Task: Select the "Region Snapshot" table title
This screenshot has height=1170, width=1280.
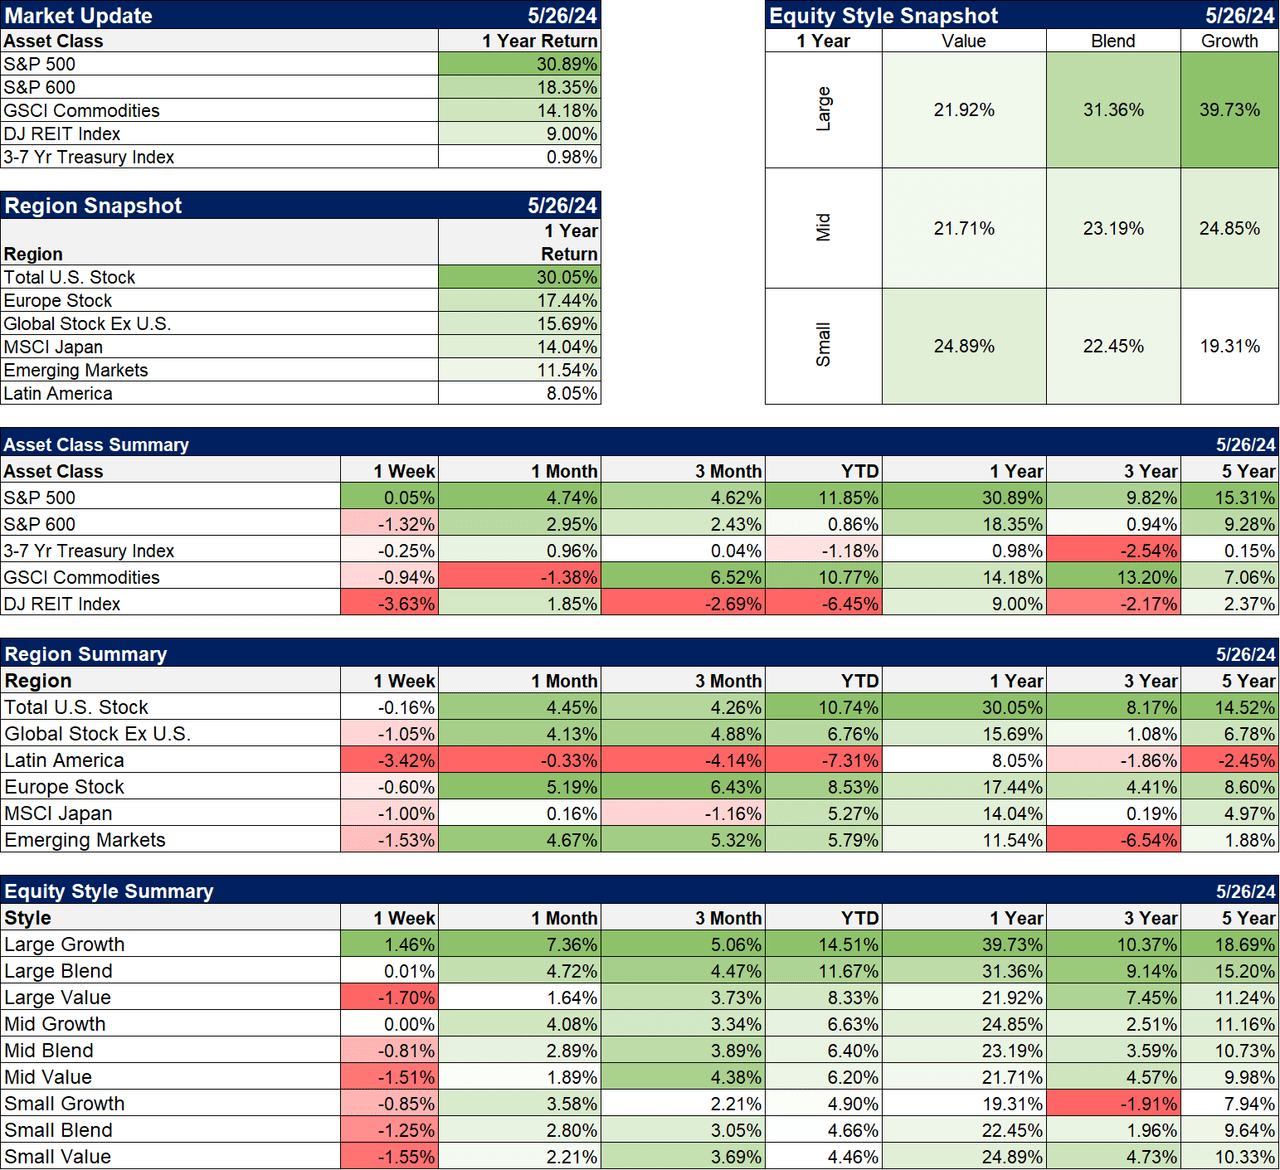Action: click(x=92, y=205)
